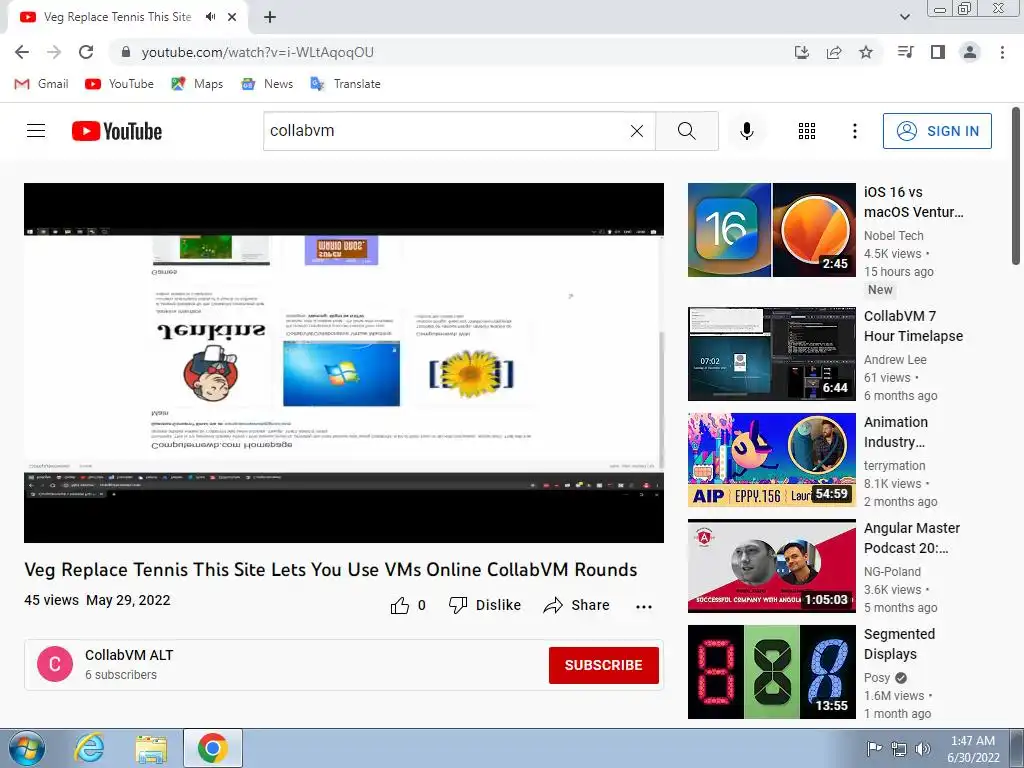The width and height of the screenshot is (1024, 768).
Task: Click the Share button
Action: click(576, 605)
